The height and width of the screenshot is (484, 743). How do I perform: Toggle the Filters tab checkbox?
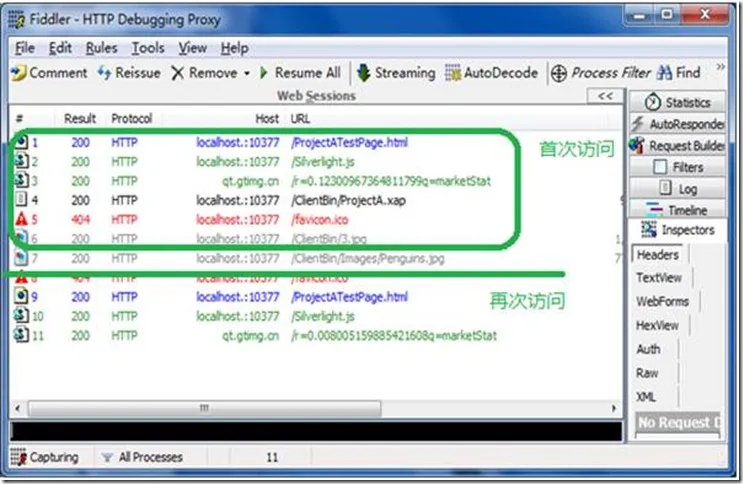[660, 167]
